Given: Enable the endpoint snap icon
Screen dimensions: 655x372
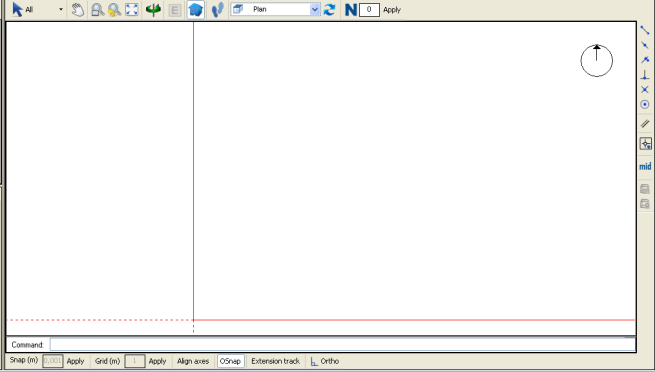Looking at the screenshot, I should tap(645, 30).
